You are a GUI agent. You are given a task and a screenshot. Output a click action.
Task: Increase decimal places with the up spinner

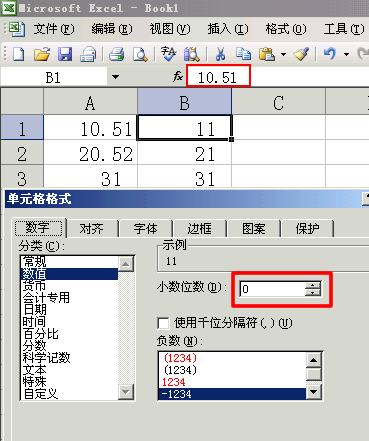(x=313, y=285)
